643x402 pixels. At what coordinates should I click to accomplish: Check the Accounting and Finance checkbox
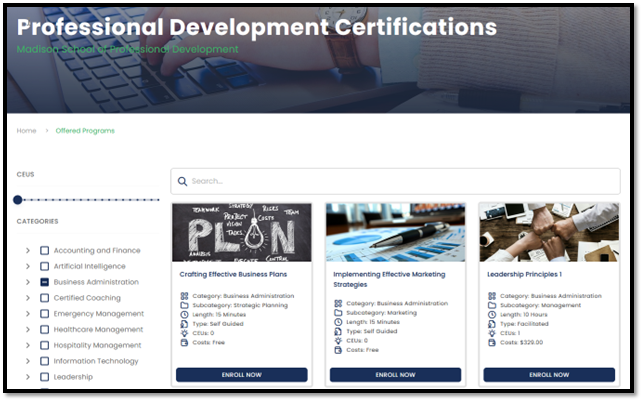[45, 250]
